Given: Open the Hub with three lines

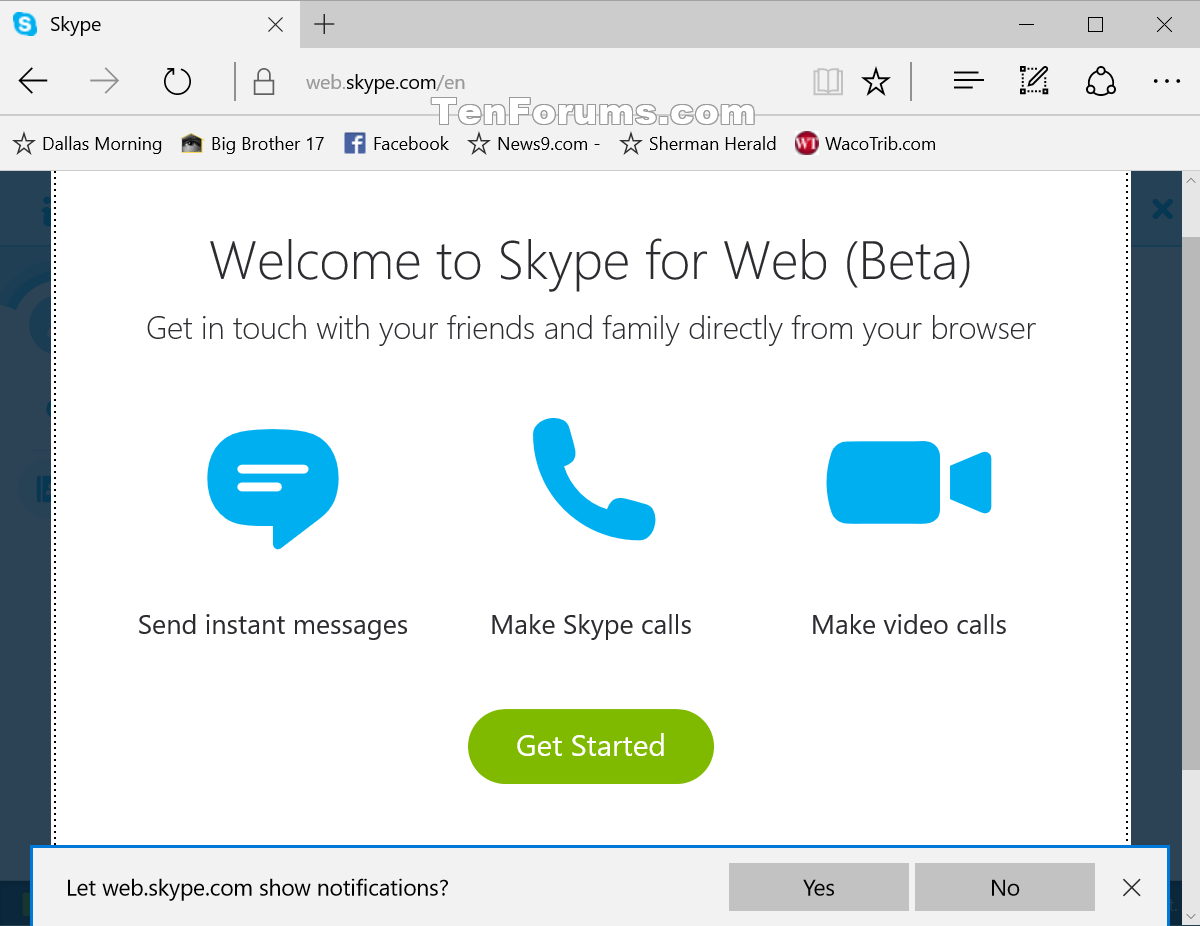Looking at the screenshot, I should [x=969, y=82].
